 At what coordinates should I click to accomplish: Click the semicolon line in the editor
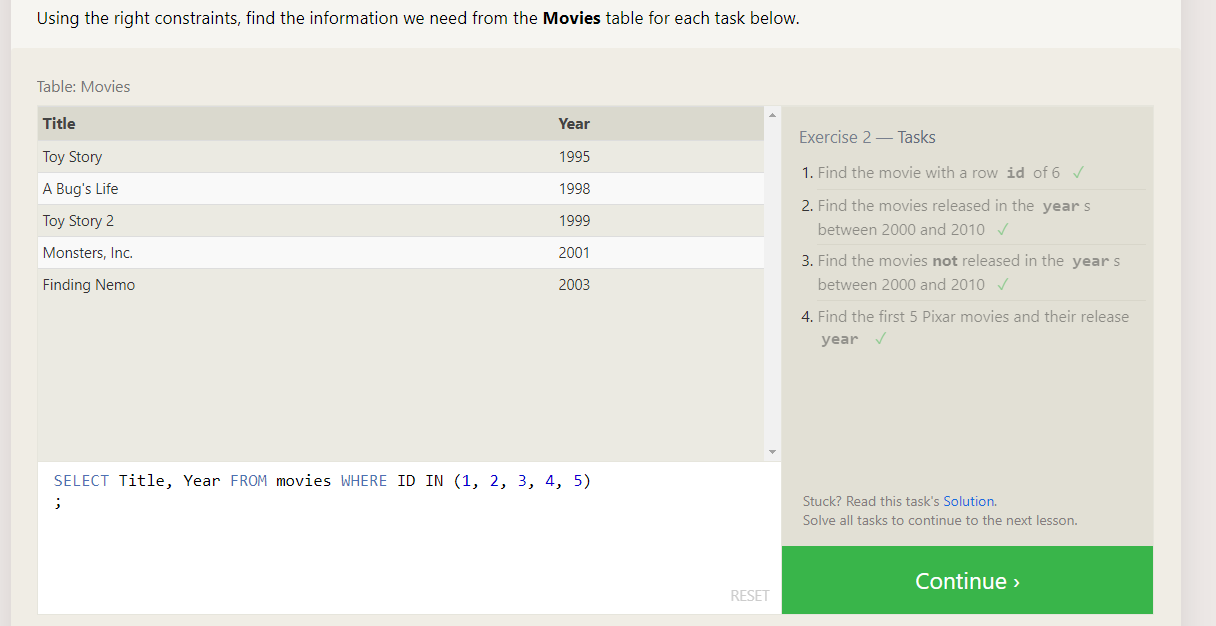[x=58, y=503]
